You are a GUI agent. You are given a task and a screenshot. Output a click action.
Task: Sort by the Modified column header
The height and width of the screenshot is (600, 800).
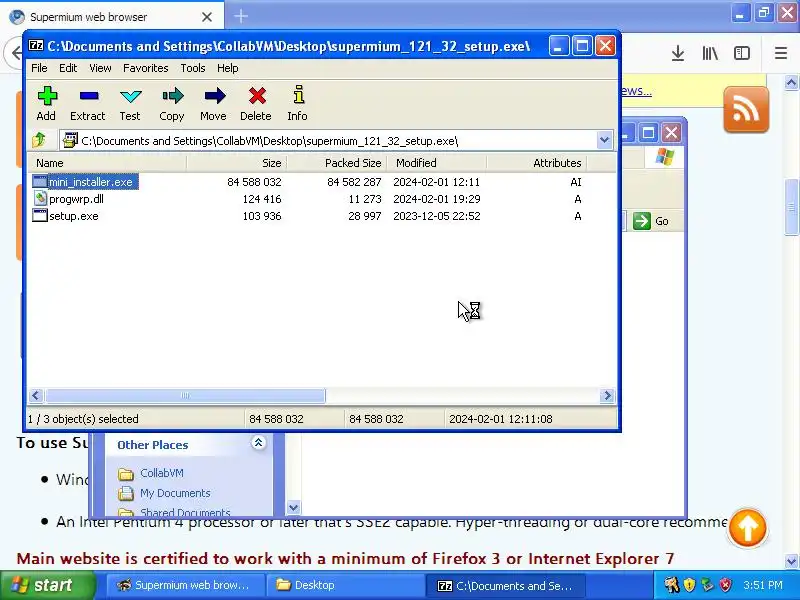coord(436,163)
